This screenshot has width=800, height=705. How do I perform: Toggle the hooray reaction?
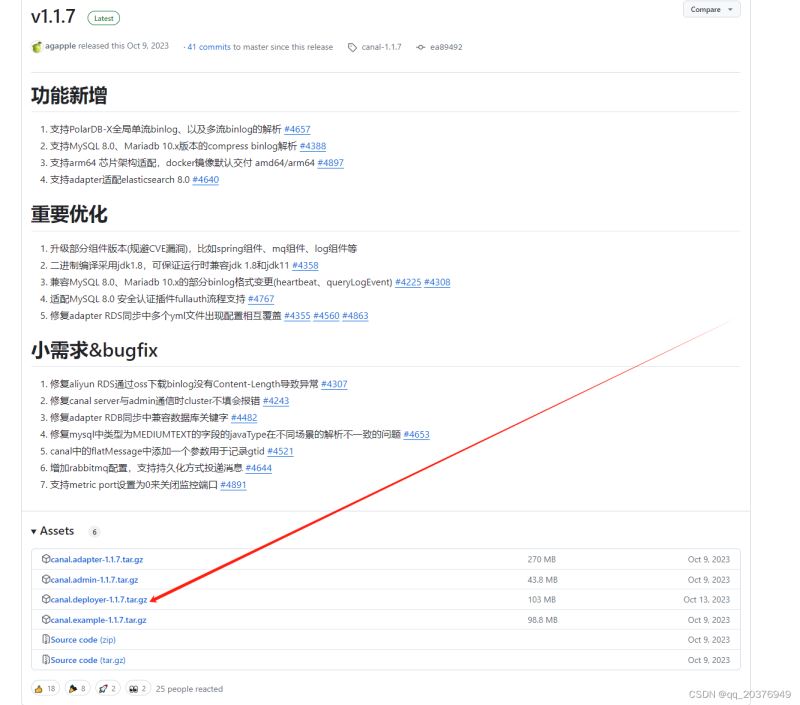coord(77,688)
